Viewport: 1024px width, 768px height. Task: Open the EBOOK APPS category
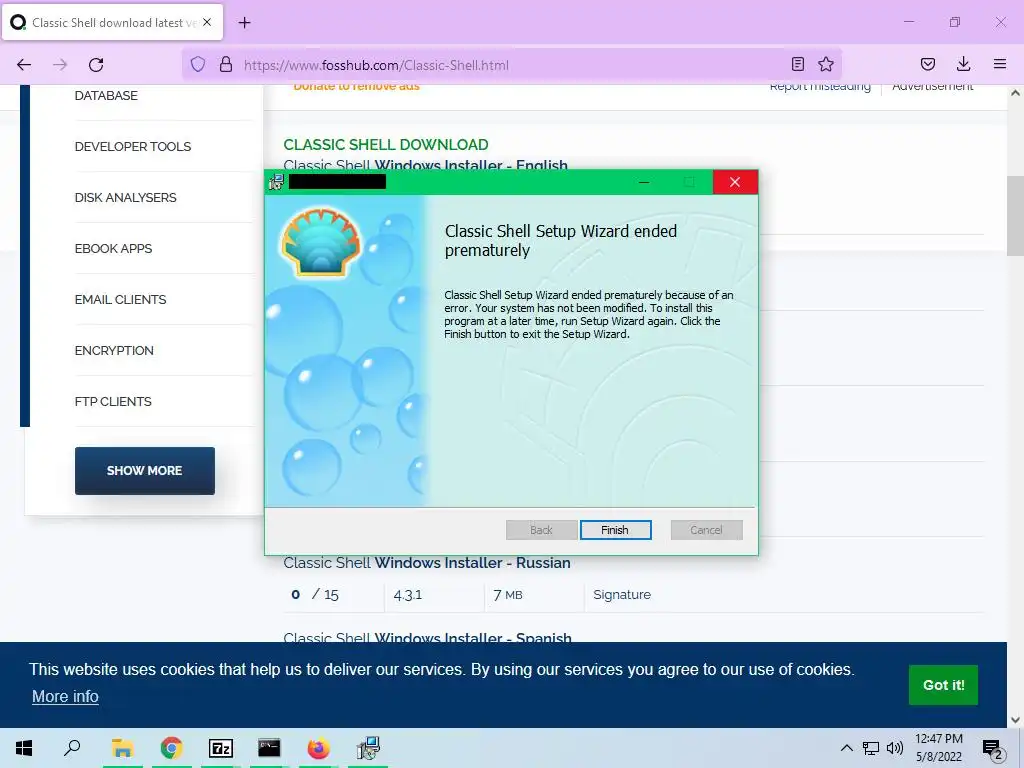113,248
